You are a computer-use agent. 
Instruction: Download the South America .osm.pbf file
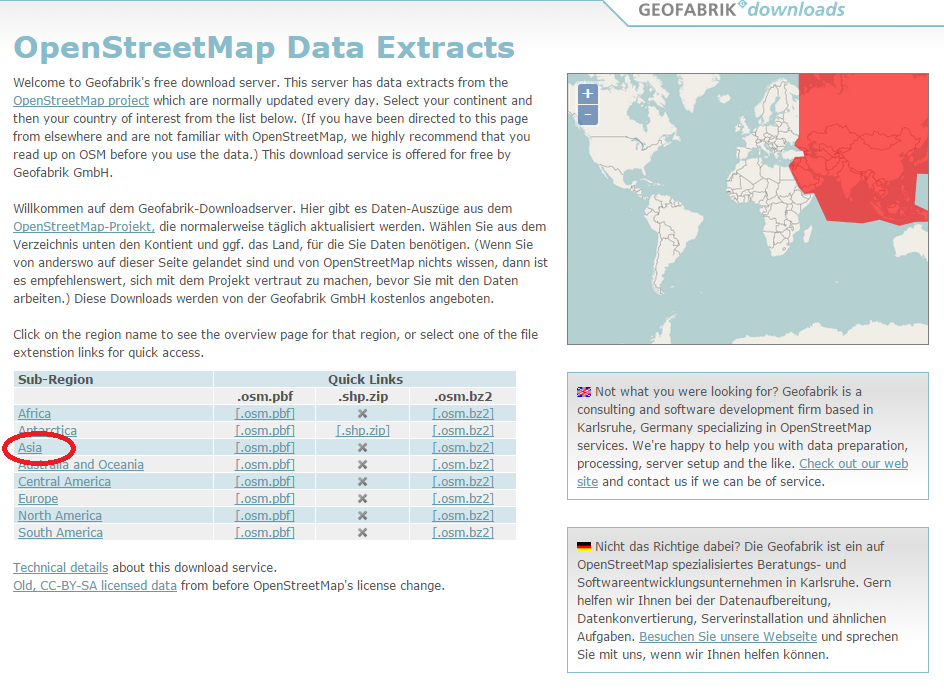click(x=264, y=532)
